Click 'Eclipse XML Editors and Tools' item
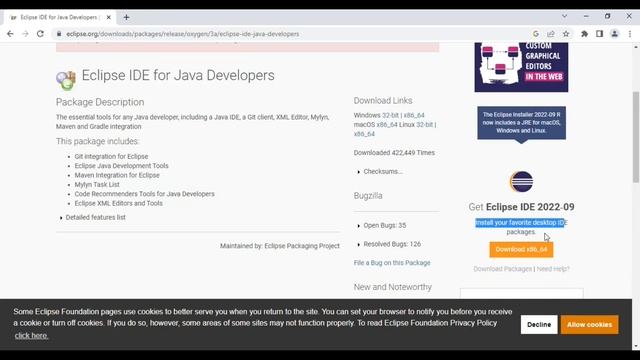 (118, 203)
